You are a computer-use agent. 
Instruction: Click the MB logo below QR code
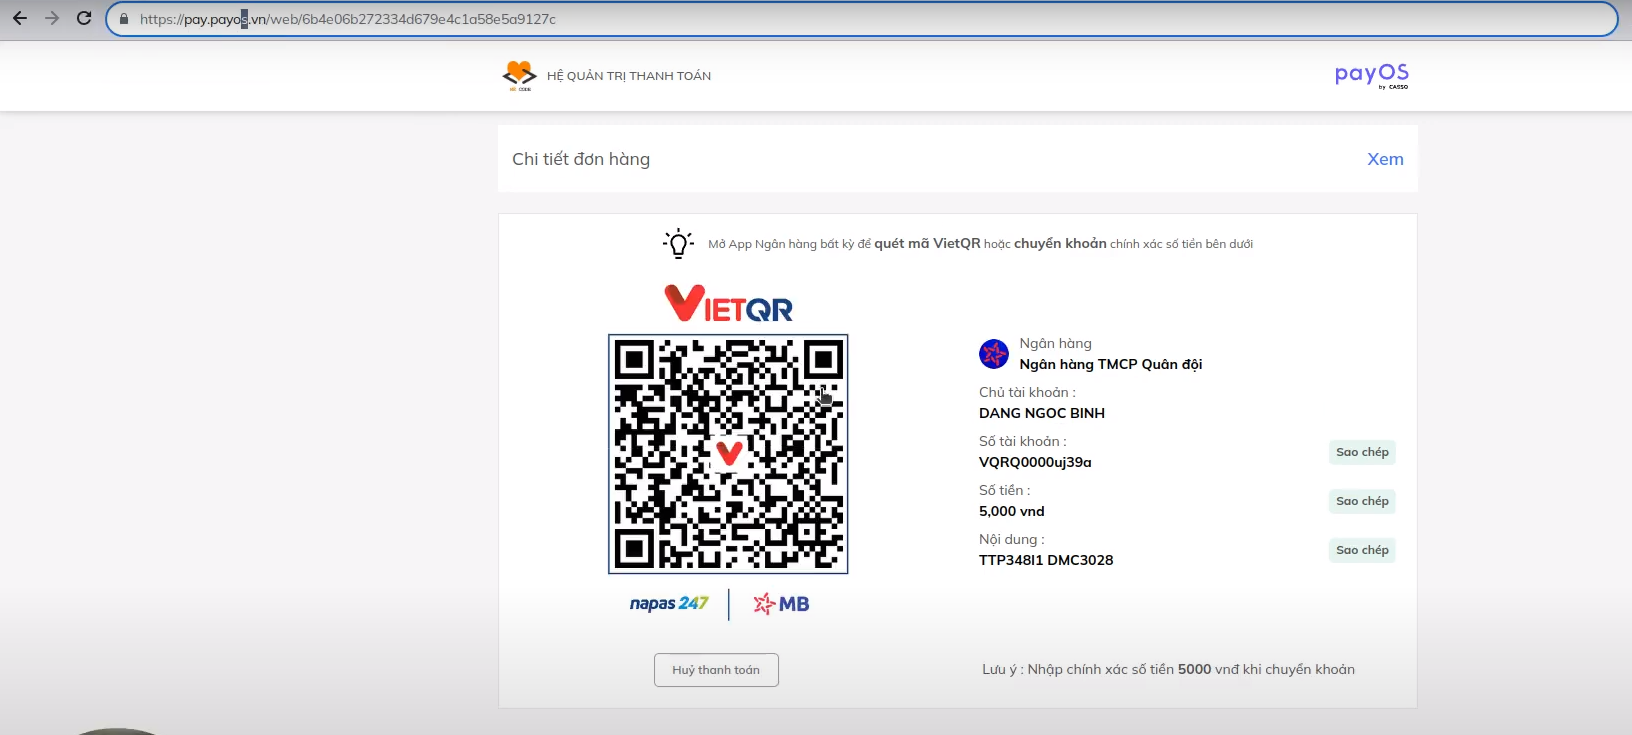click(x=781, y=604)
